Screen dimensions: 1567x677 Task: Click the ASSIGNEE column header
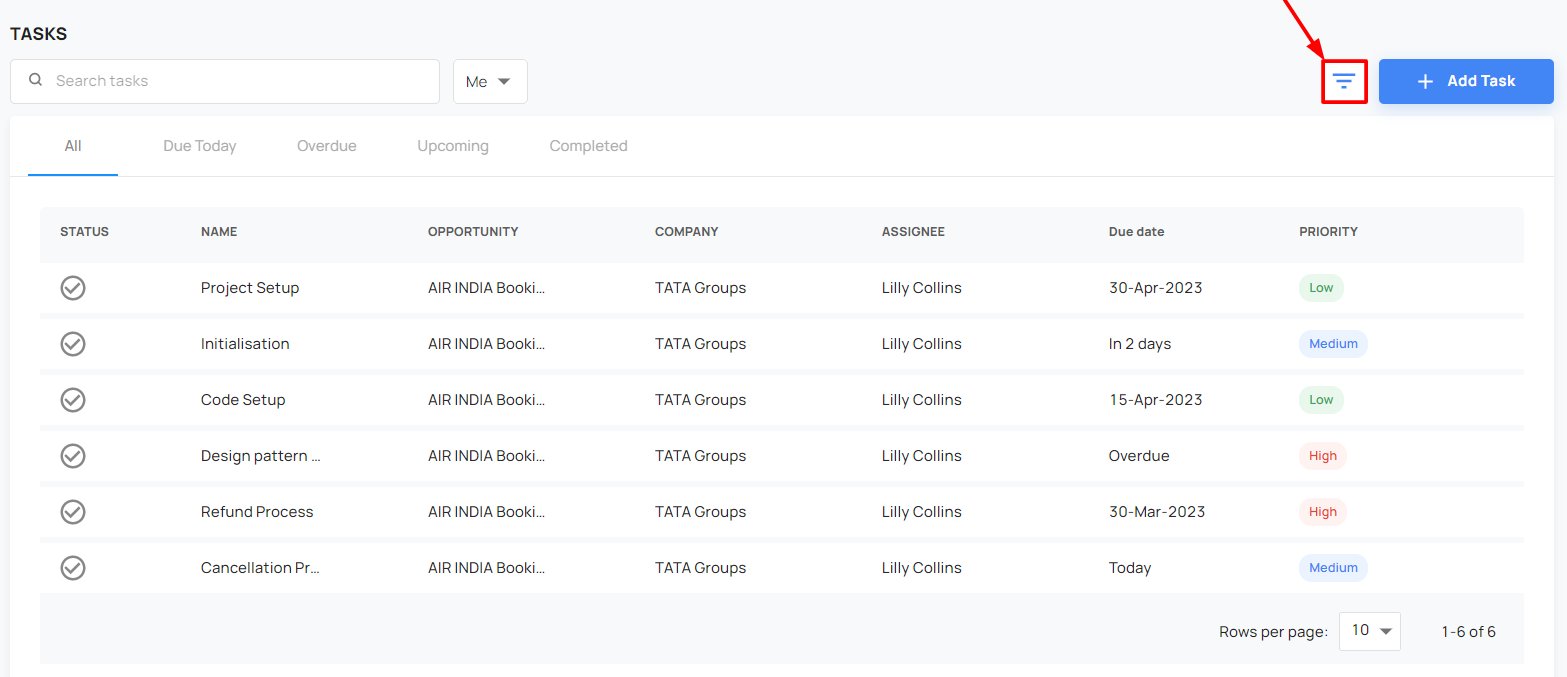pos(913,232)
